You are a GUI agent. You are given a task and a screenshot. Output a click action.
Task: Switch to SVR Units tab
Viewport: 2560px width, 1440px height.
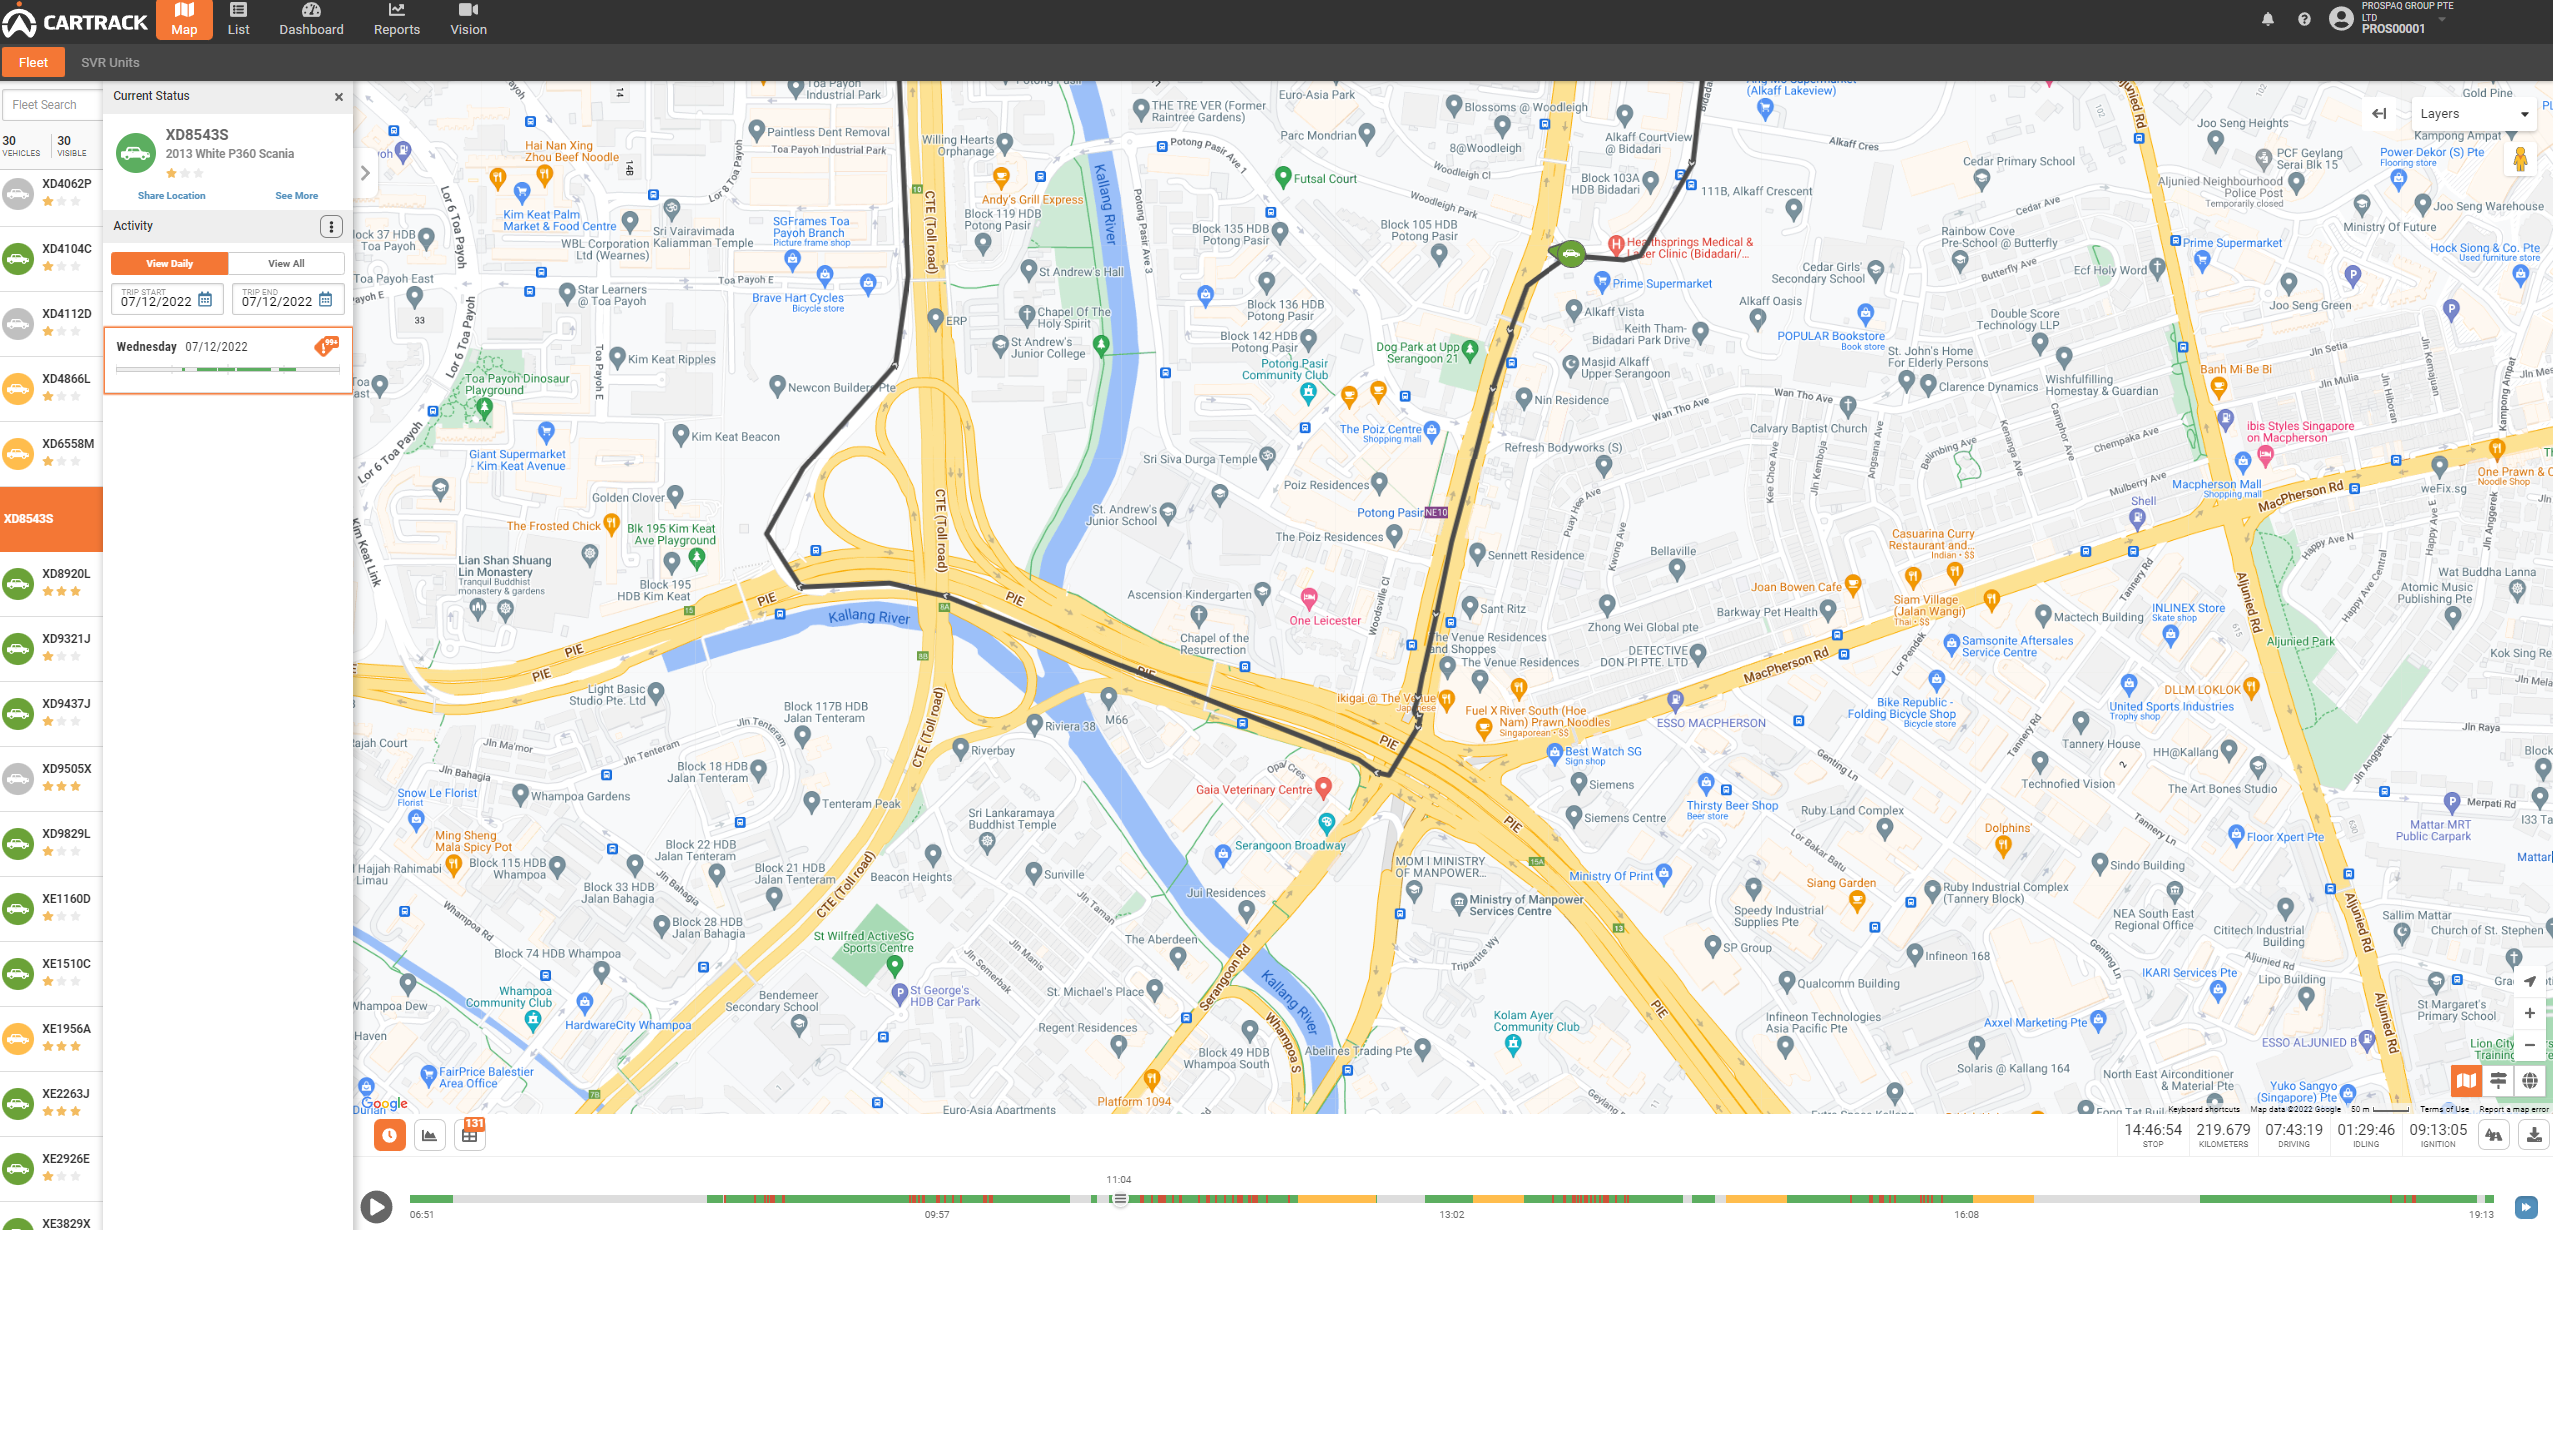click(x=110, y=62)
